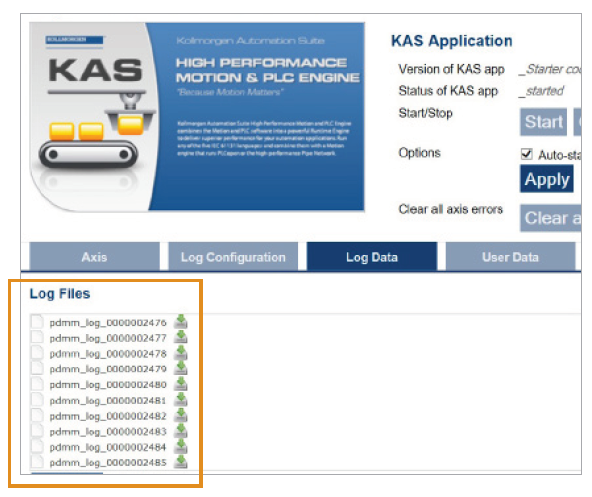Click file icon beside pdmm_log_0000002479
The width and height of the screenshot is (592, 497).
[37, 368]
